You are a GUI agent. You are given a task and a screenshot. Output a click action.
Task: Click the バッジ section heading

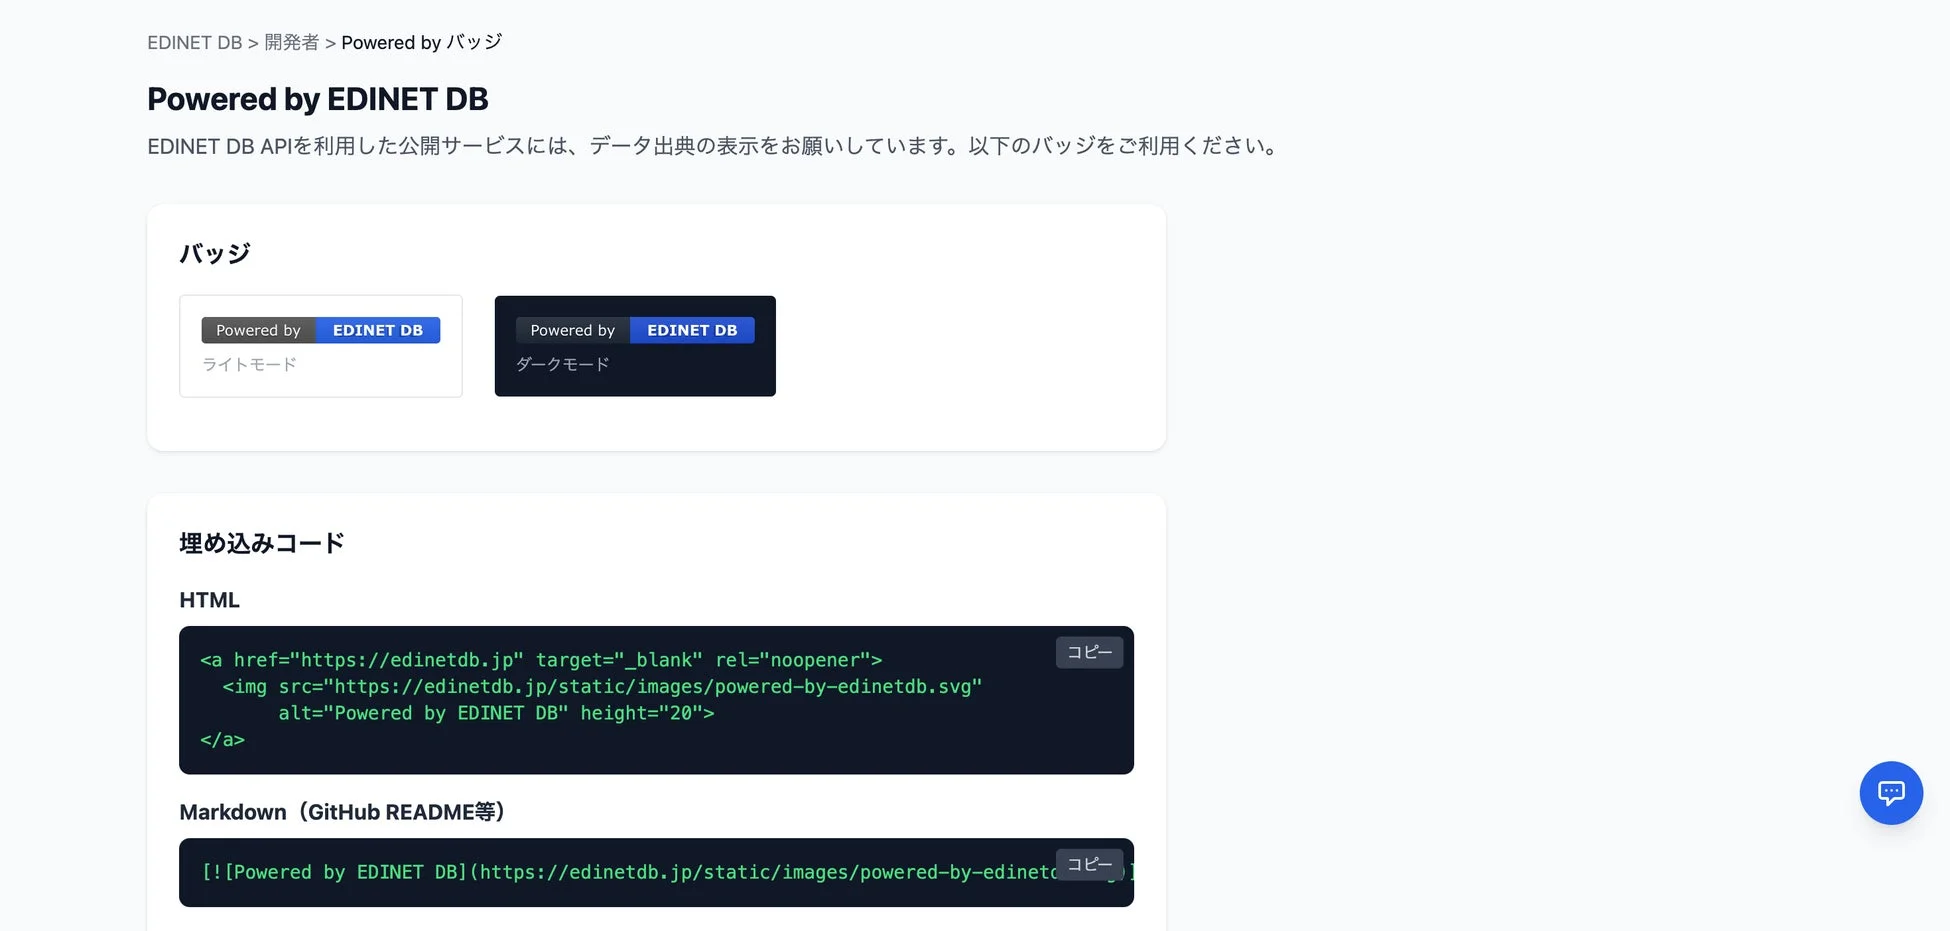click(x=213, y=253)
